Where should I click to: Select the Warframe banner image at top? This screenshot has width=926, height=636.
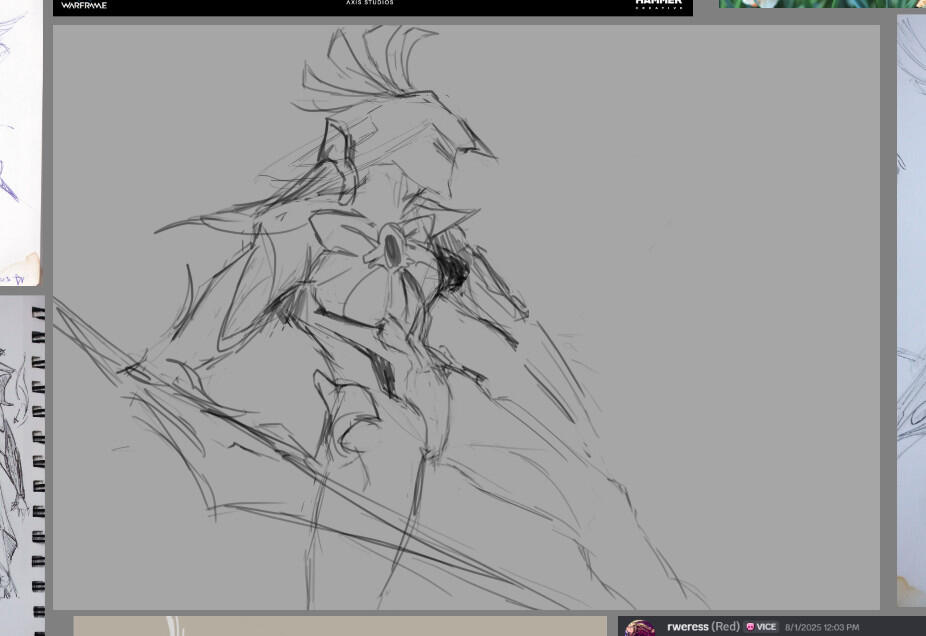pos(373,8)
